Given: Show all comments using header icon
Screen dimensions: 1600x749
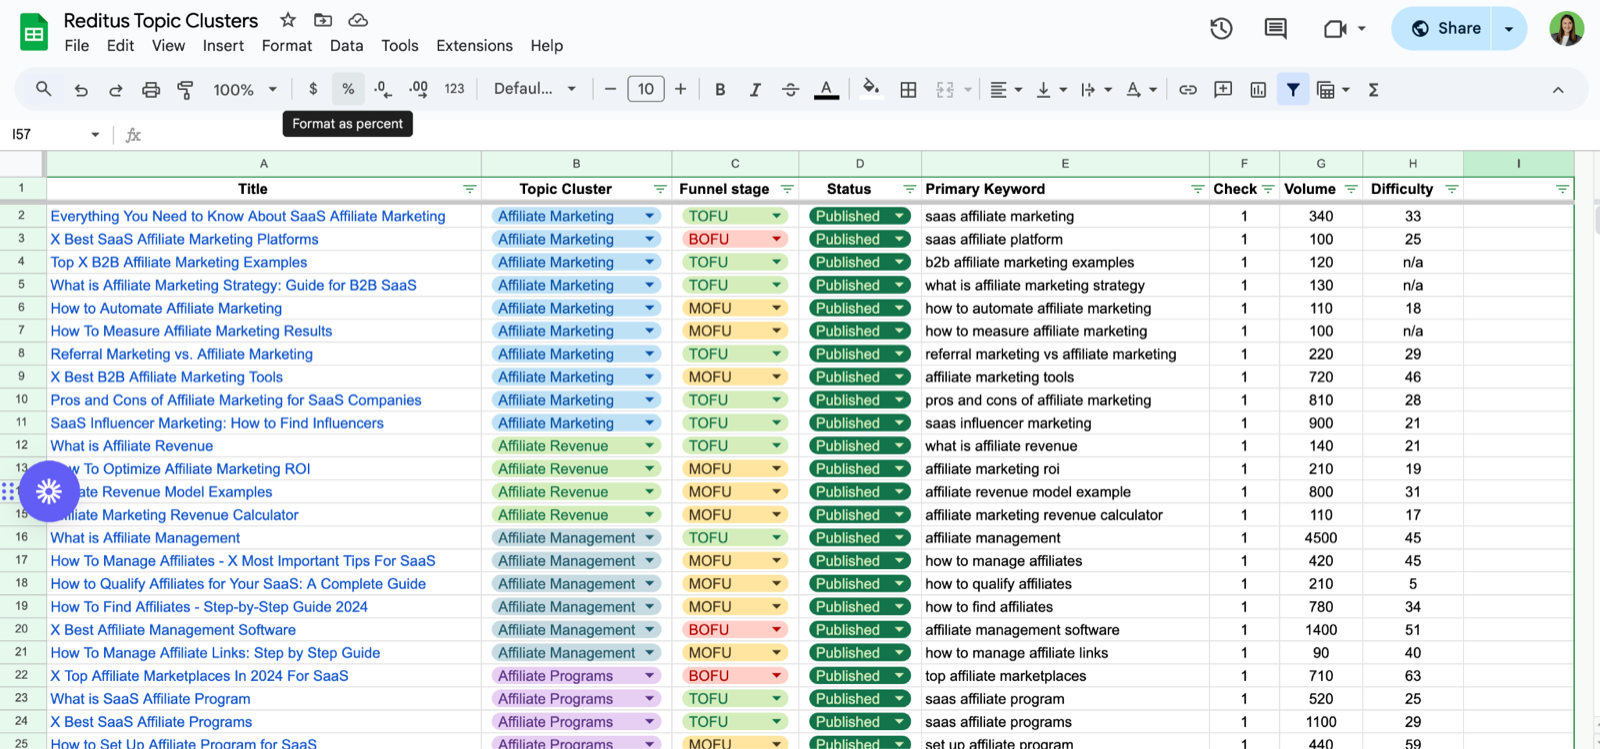Looking at the screenshot, I should click(x=1275, y=29).
